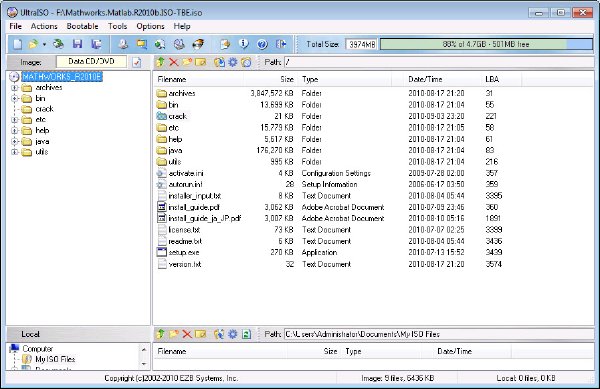Click the gear icon in image toolbar
This screenshot has height=389, width=600.
tap(233, 62)
